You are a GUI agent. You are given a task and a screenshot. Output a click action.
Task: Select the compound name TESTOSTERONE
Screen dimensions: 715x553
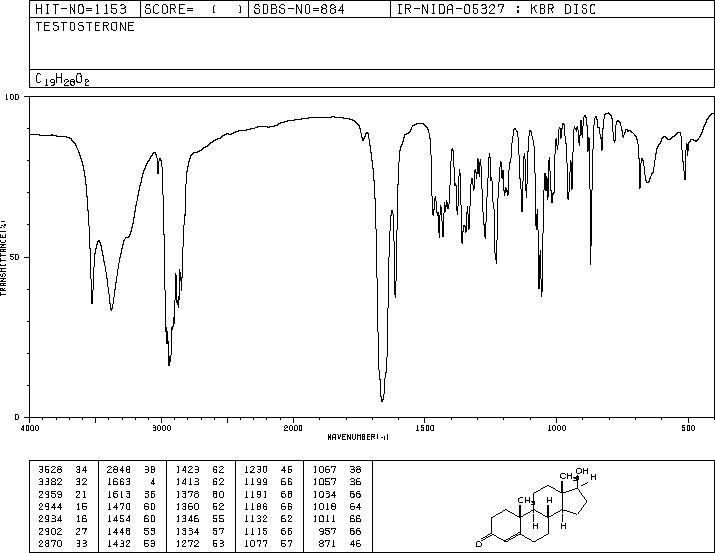point(85,27)
